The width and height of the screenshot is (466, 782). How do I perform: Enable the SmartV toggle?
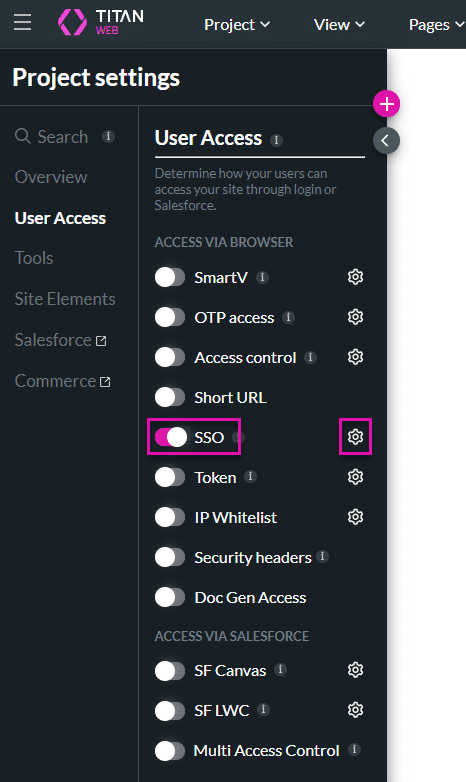170,277
